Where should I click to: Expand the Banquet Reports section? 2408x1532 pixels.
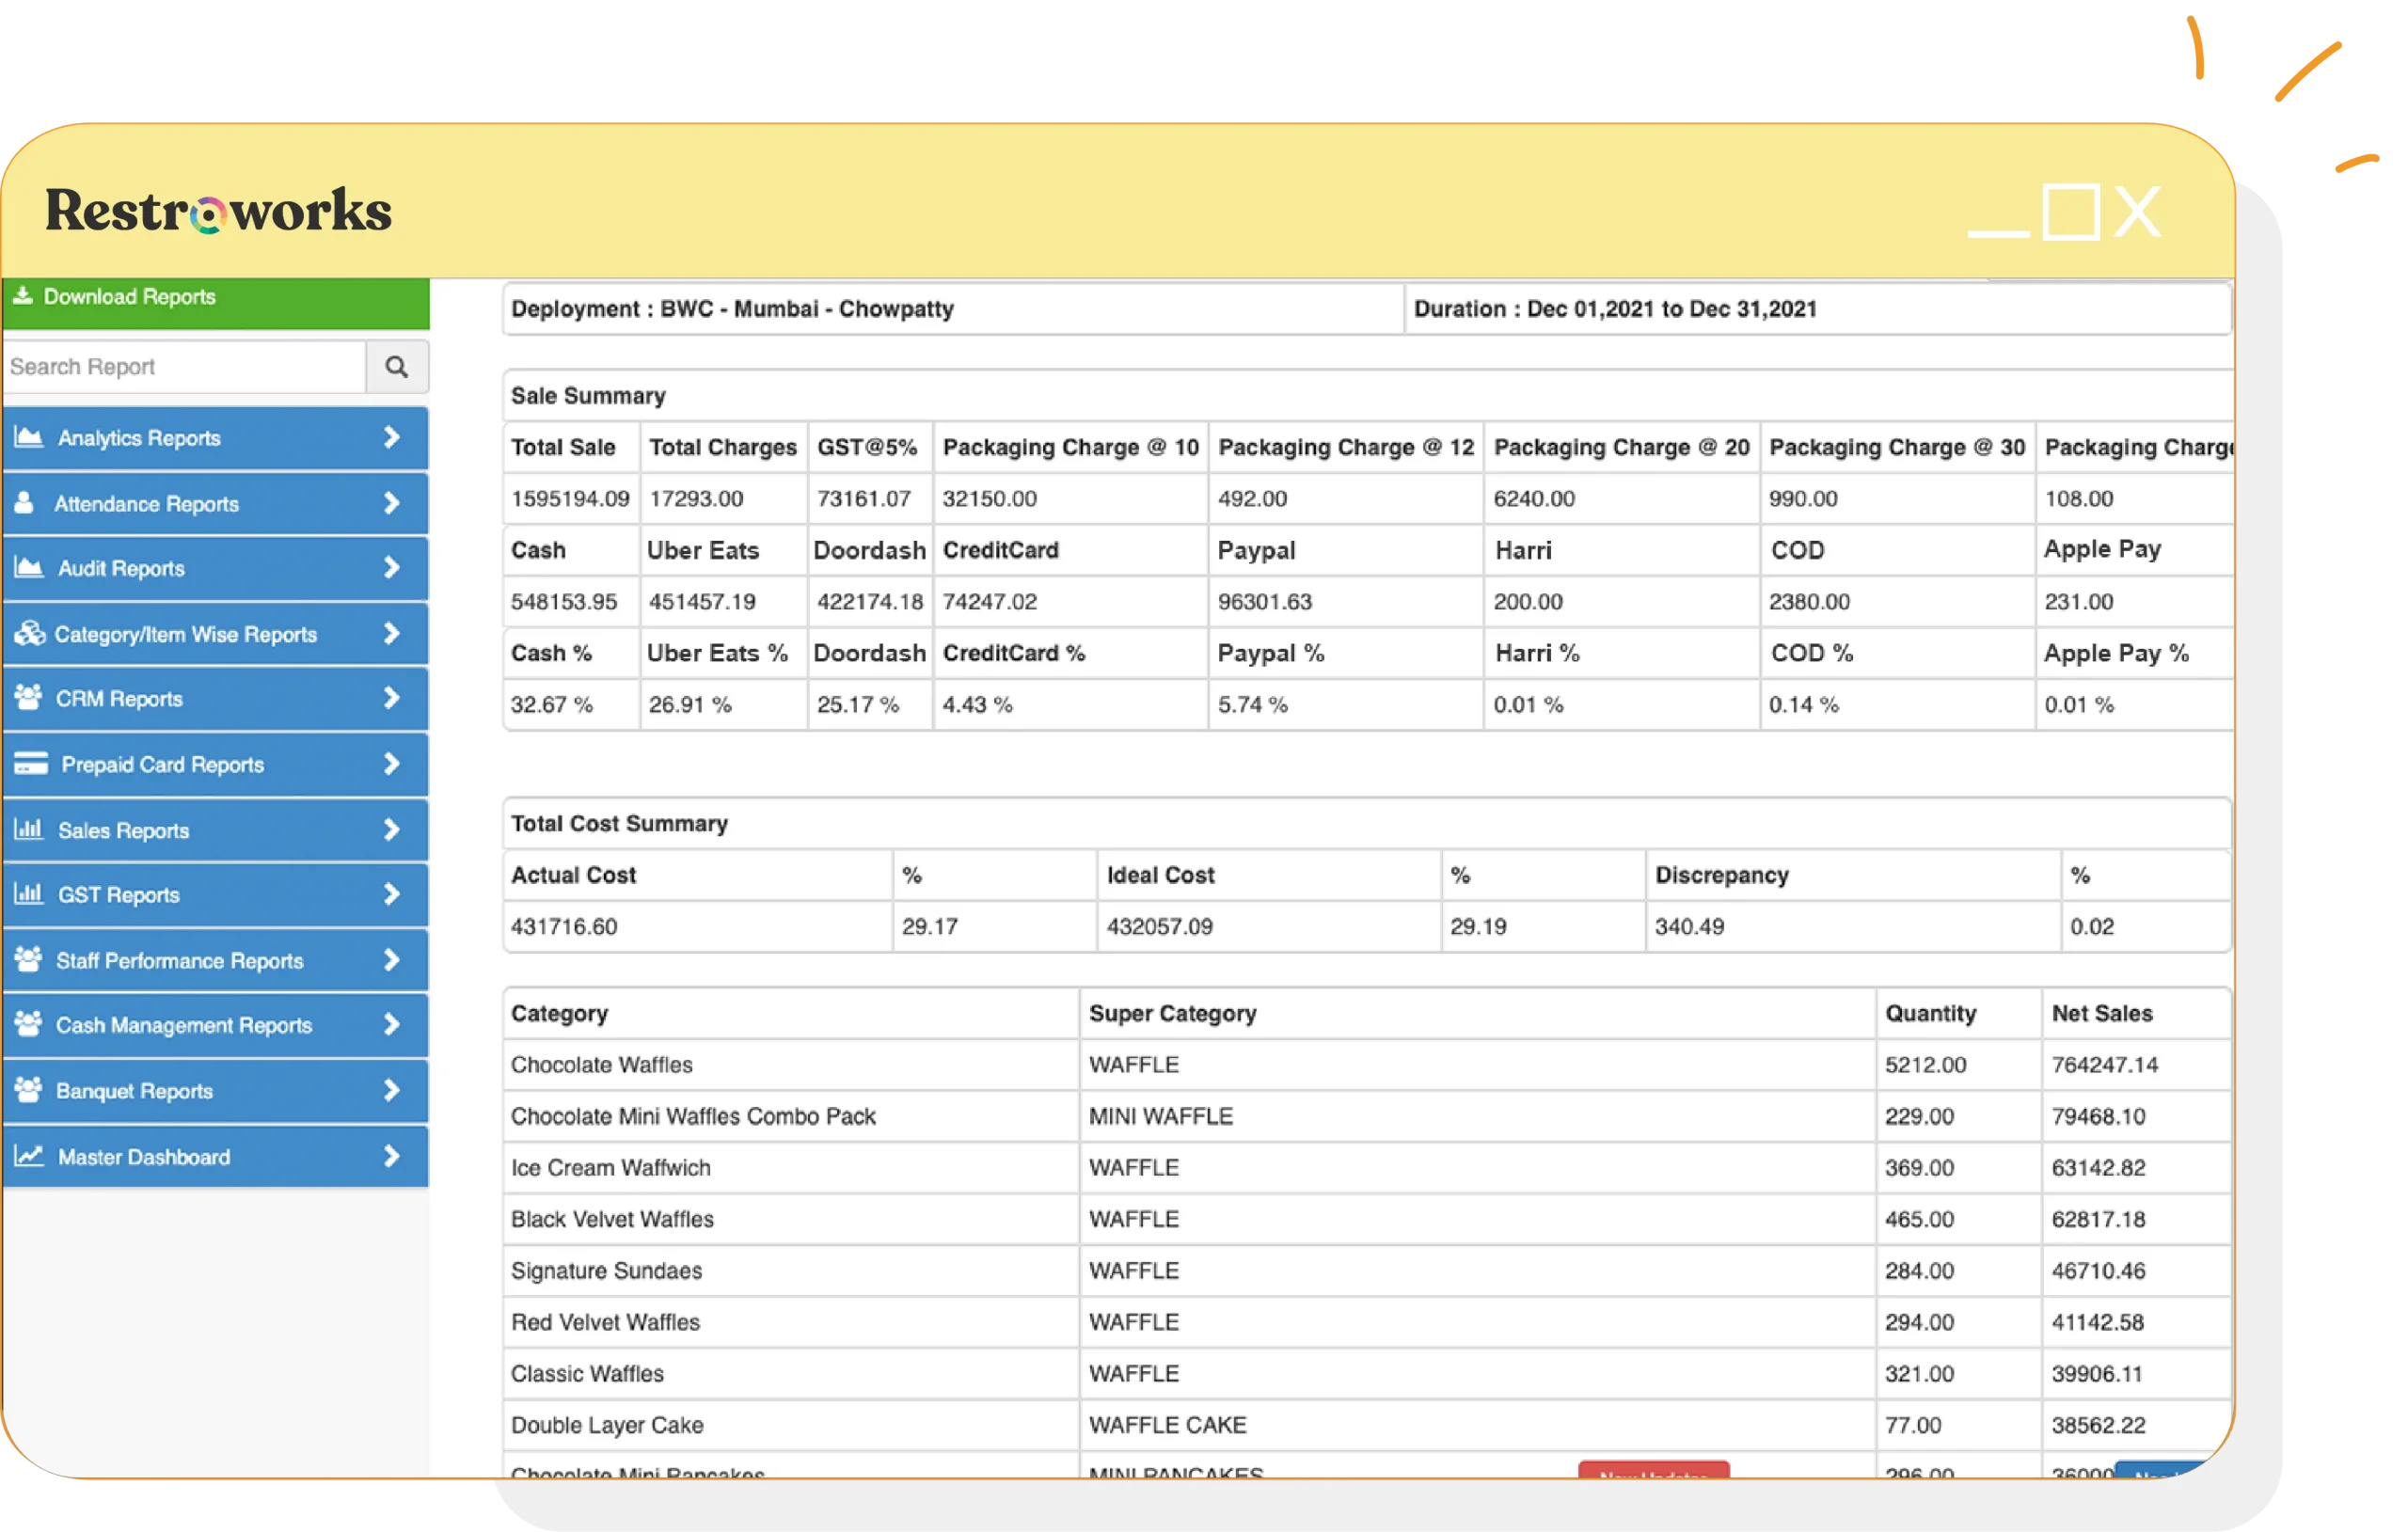(391, 1091)
